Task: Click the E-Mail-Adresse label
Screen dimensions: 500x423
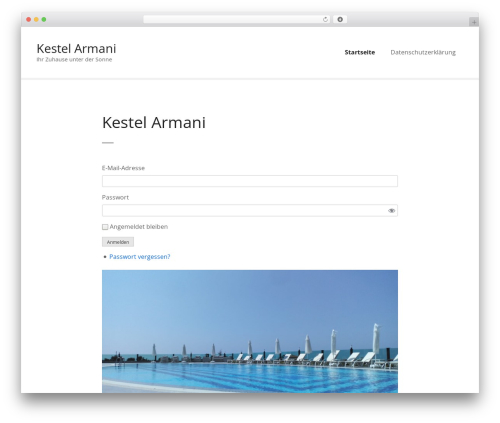Action: 123,168
